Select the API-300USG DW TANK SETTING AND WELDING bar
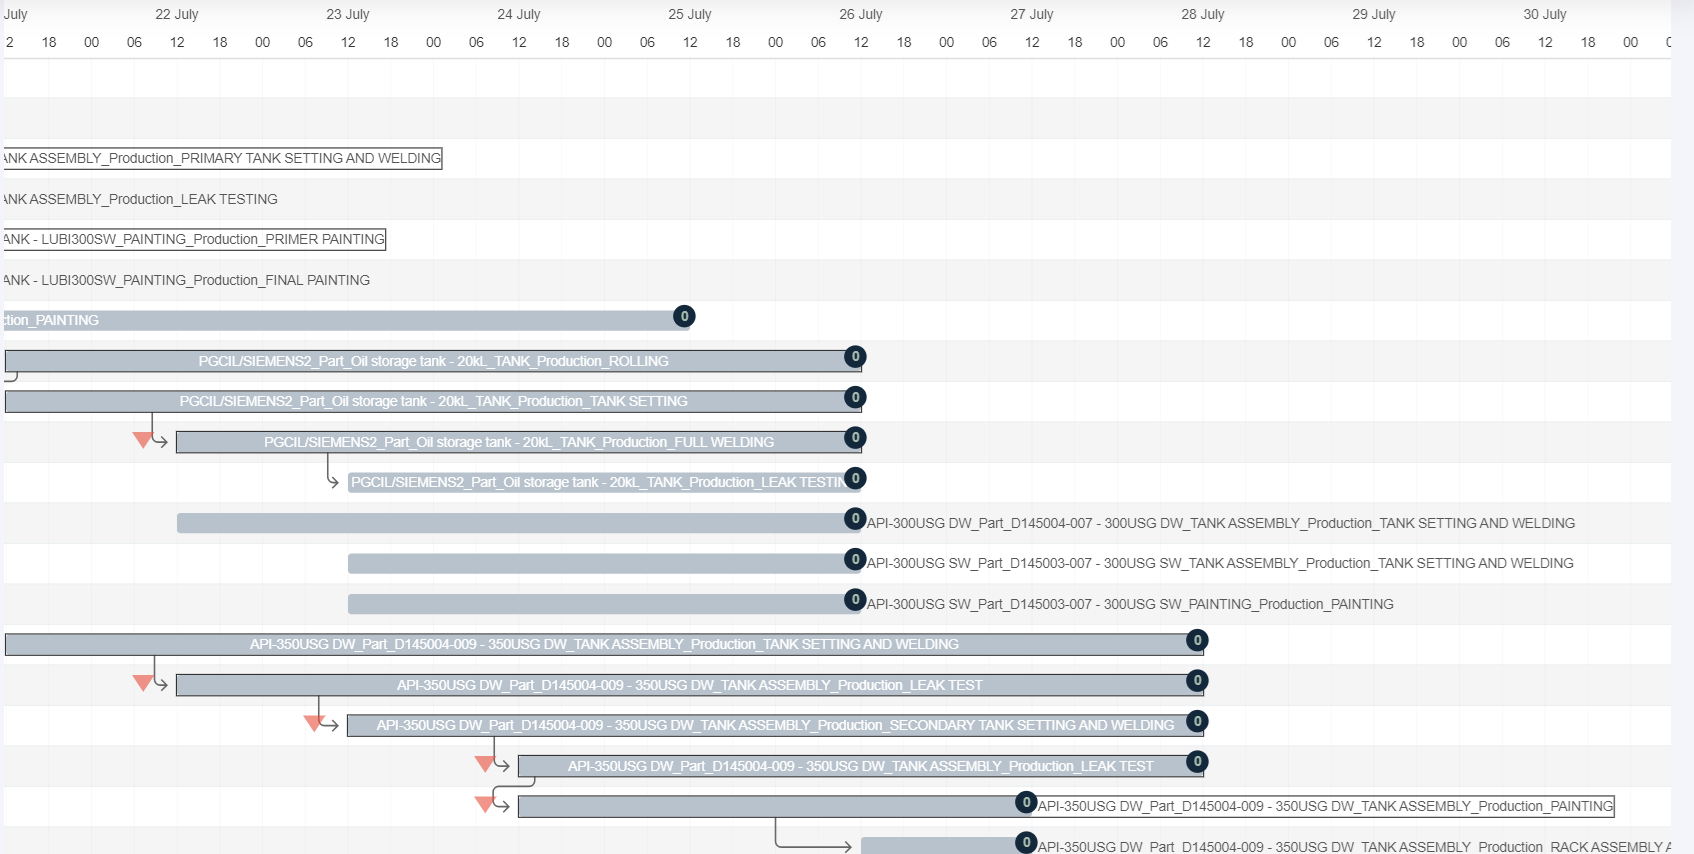 (x=518, y=523)
